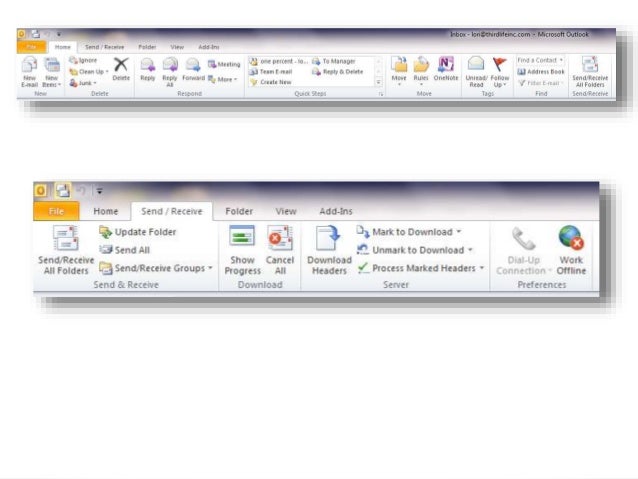Screen dimensions: 638x479
Task: Click the Update Folder command
Action: coord(138,232)
